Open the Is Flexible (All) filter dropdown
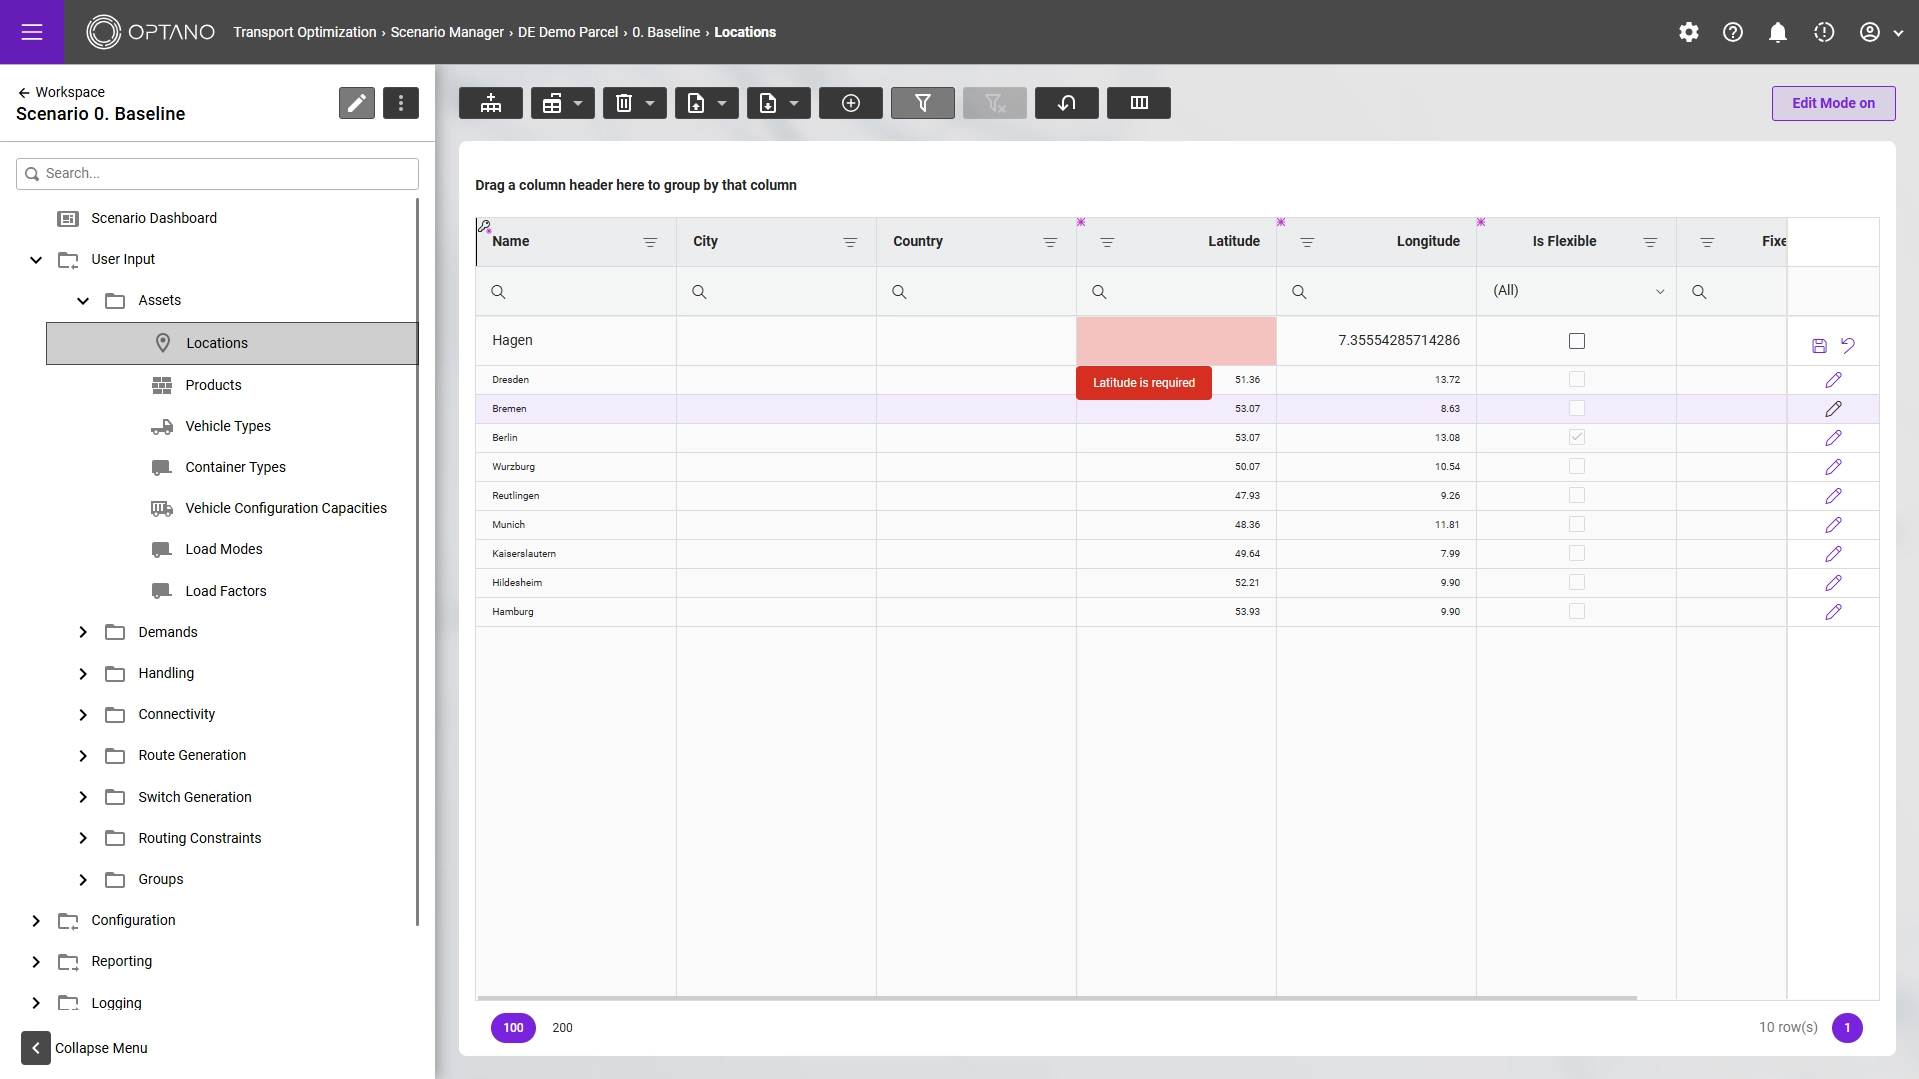1919x1079 pixels. pyautogui.click(x=1576, y=291)
